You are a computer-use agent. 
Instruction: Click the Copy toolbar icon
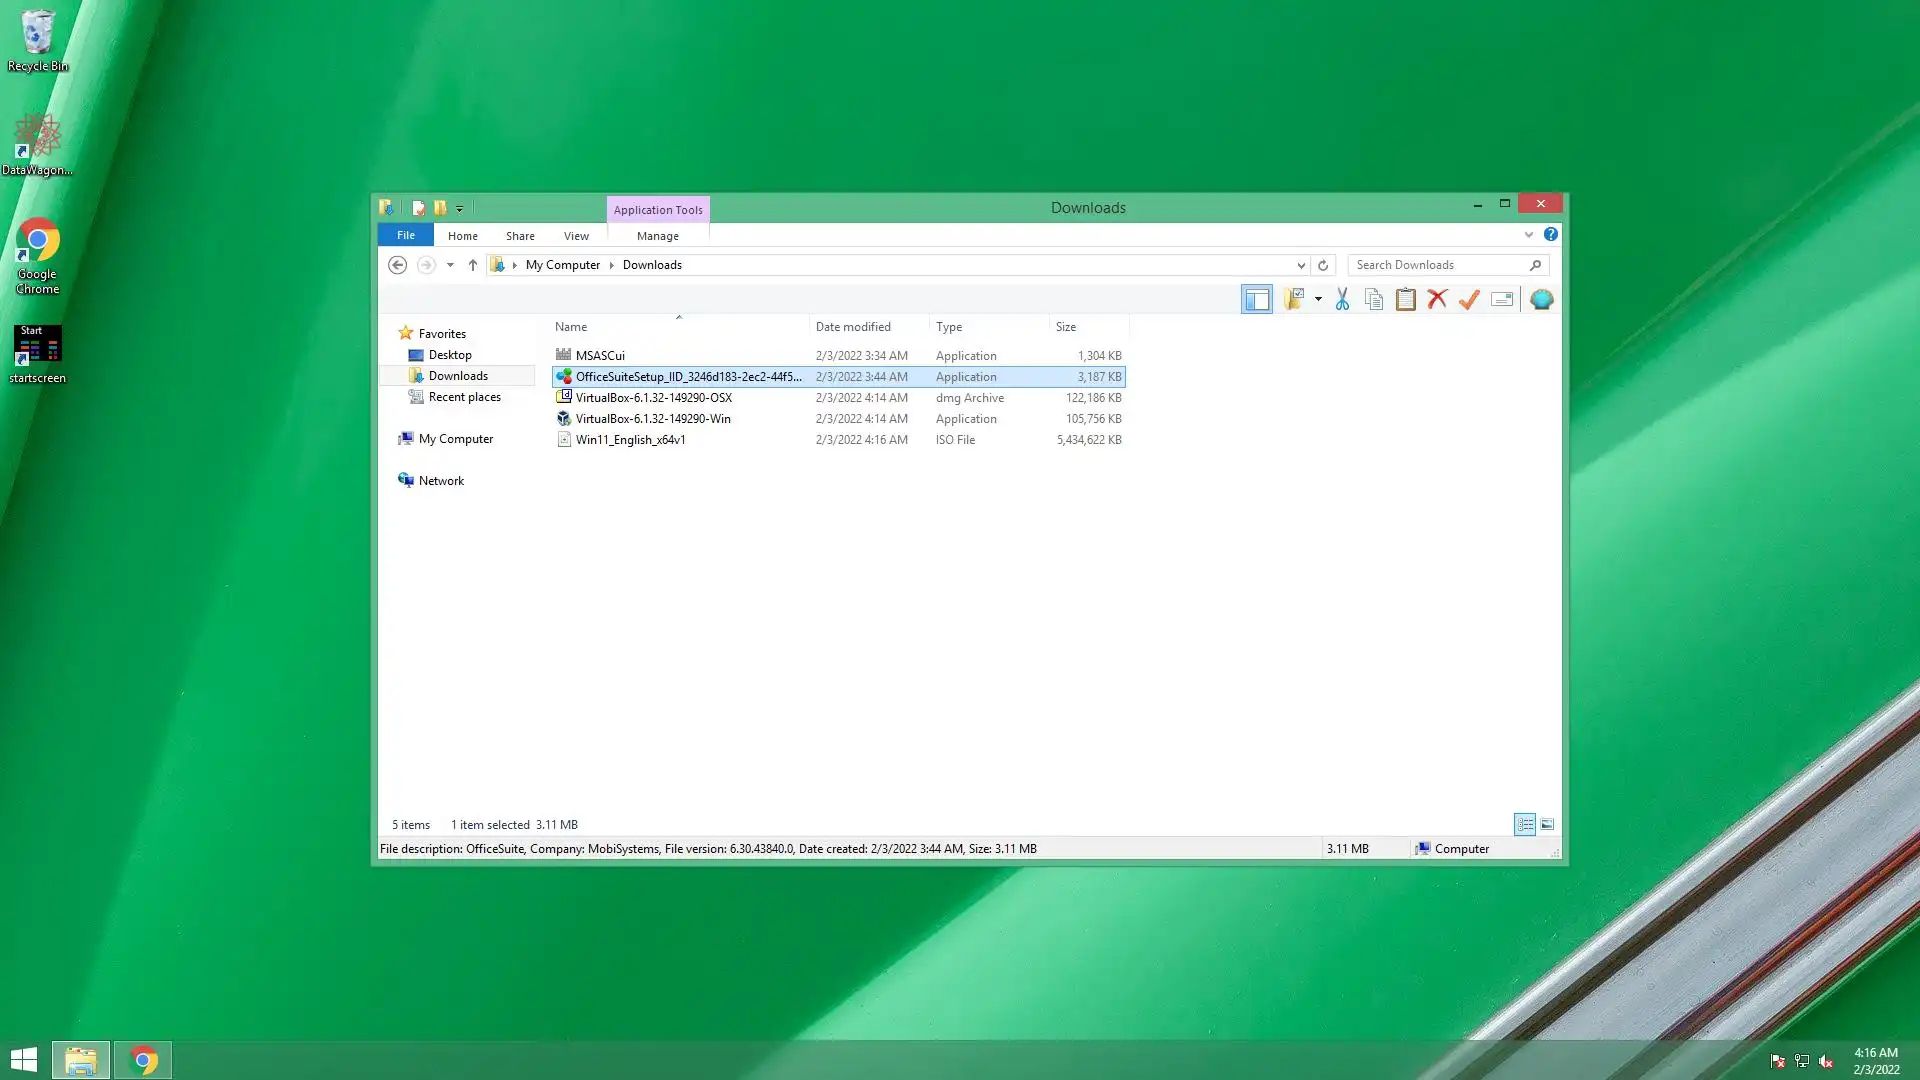1374,299
